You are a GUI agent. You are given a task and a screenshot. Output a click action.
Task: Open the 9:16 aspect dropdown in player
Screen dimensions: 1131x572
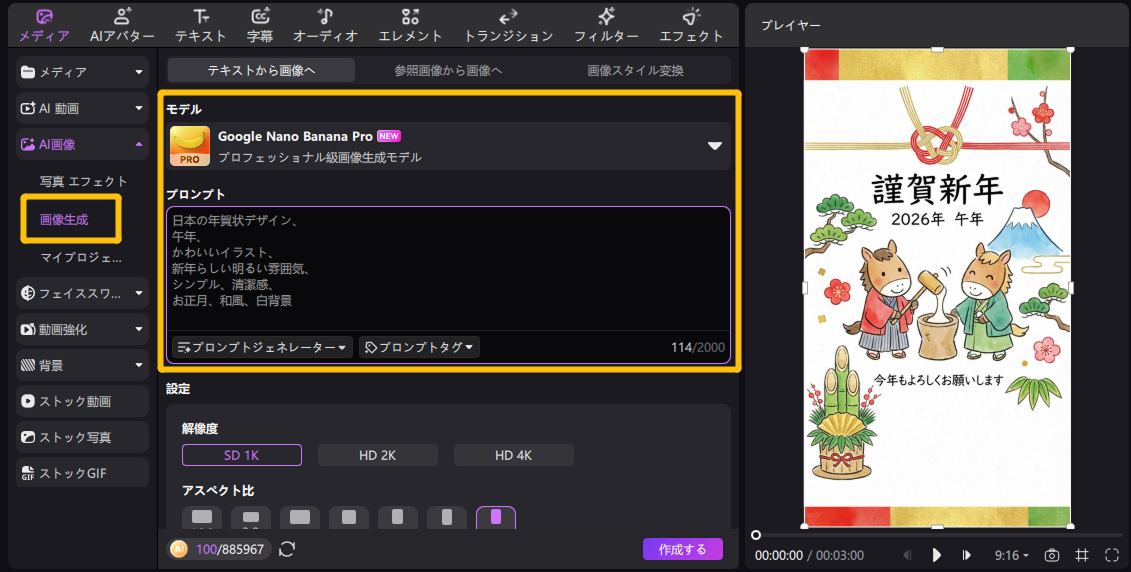(x=1011, y=555)
